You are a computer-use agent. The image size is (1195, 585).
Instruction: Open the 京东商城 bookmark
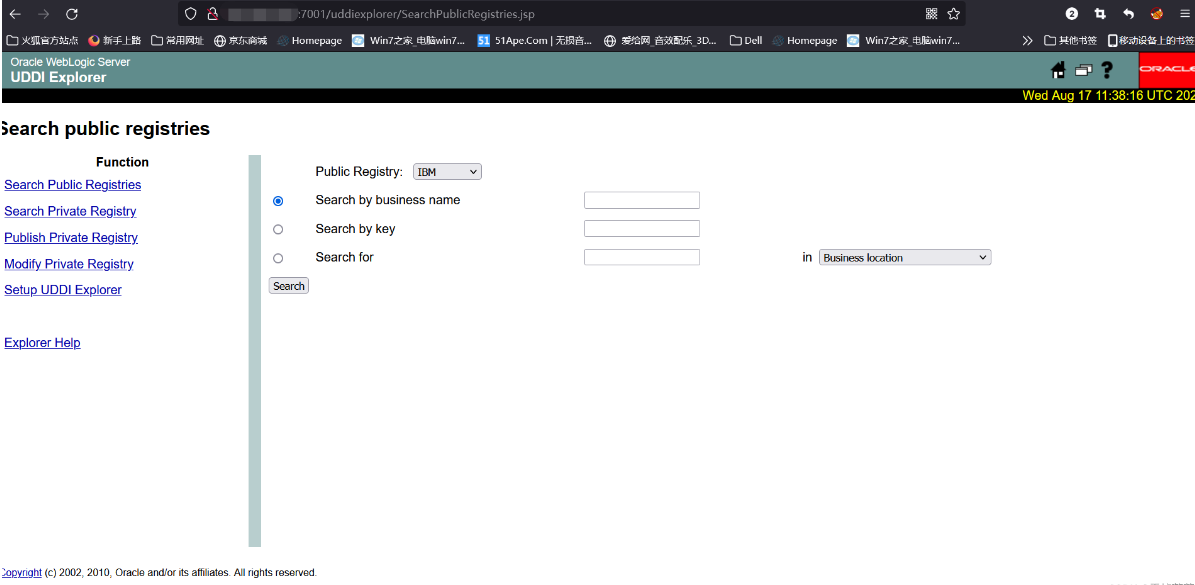(241, 40)
